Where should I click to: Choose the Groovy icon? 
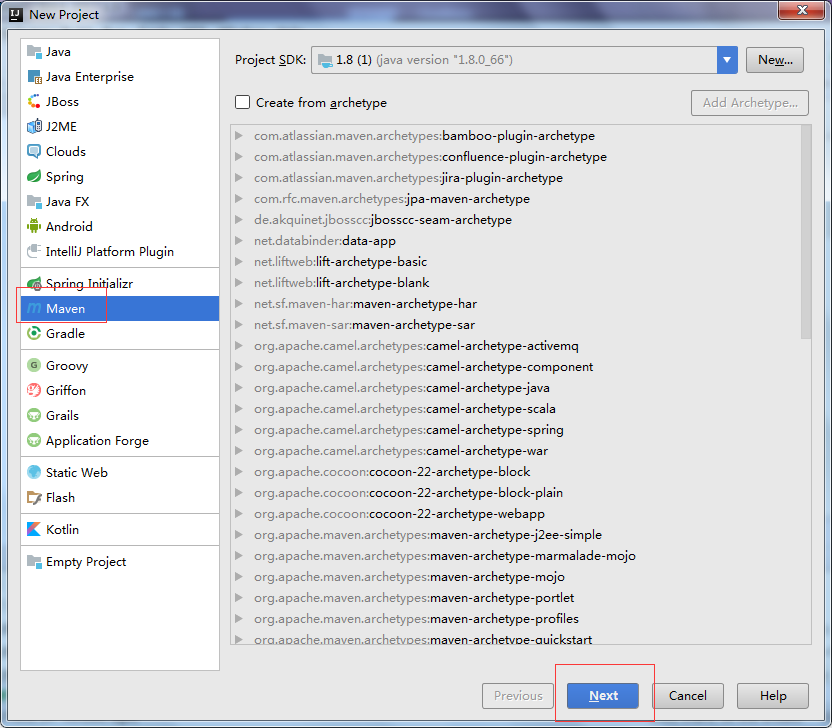34,365
